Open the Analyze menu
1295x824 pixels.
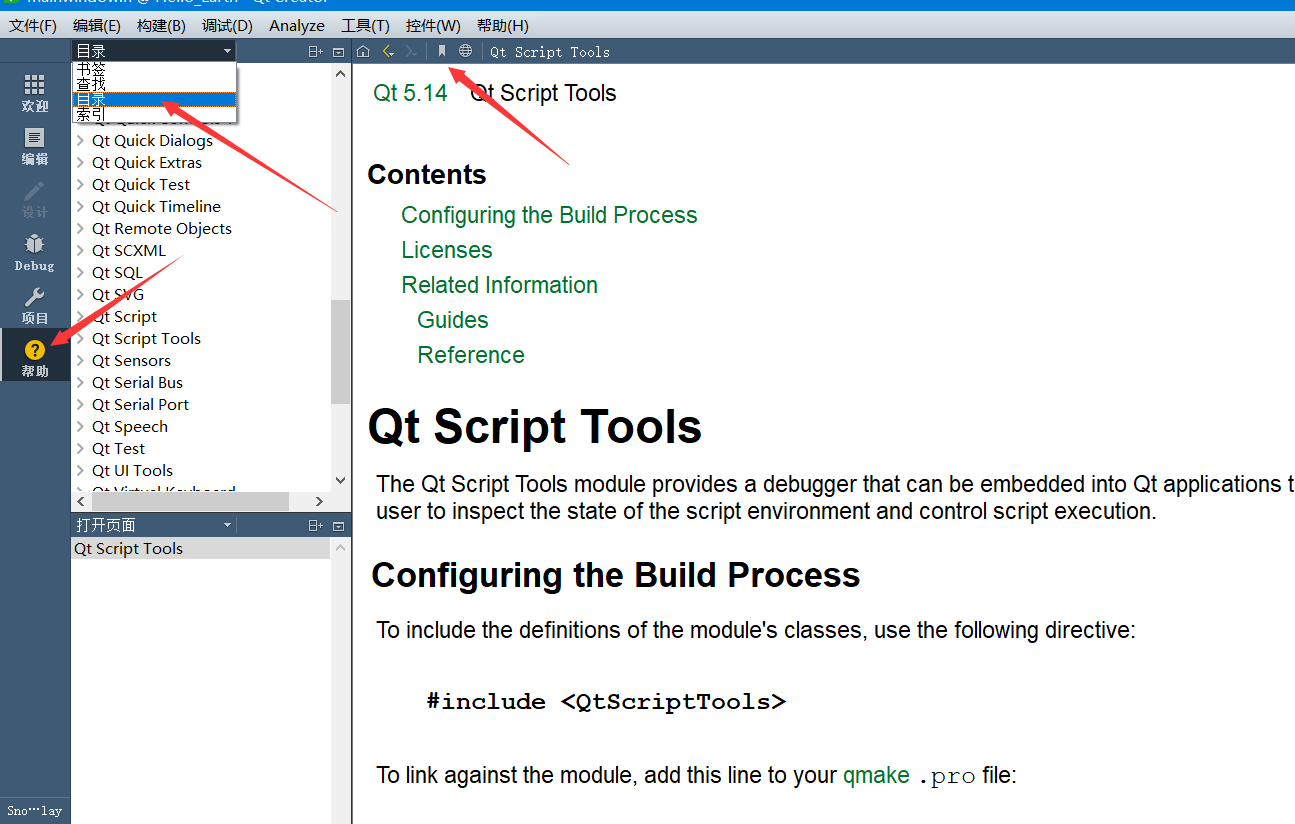pyautogui.click(x=297, y=25)
